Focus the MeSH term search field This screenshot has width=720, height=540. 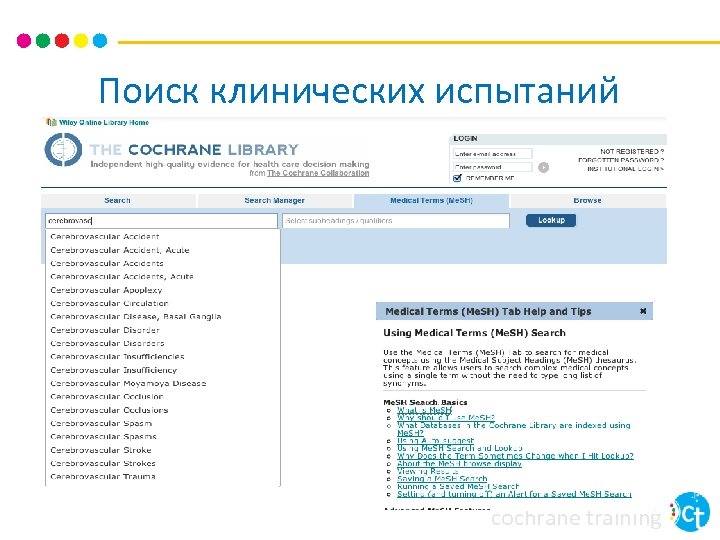pyautogui.click(x=162, y=221)
